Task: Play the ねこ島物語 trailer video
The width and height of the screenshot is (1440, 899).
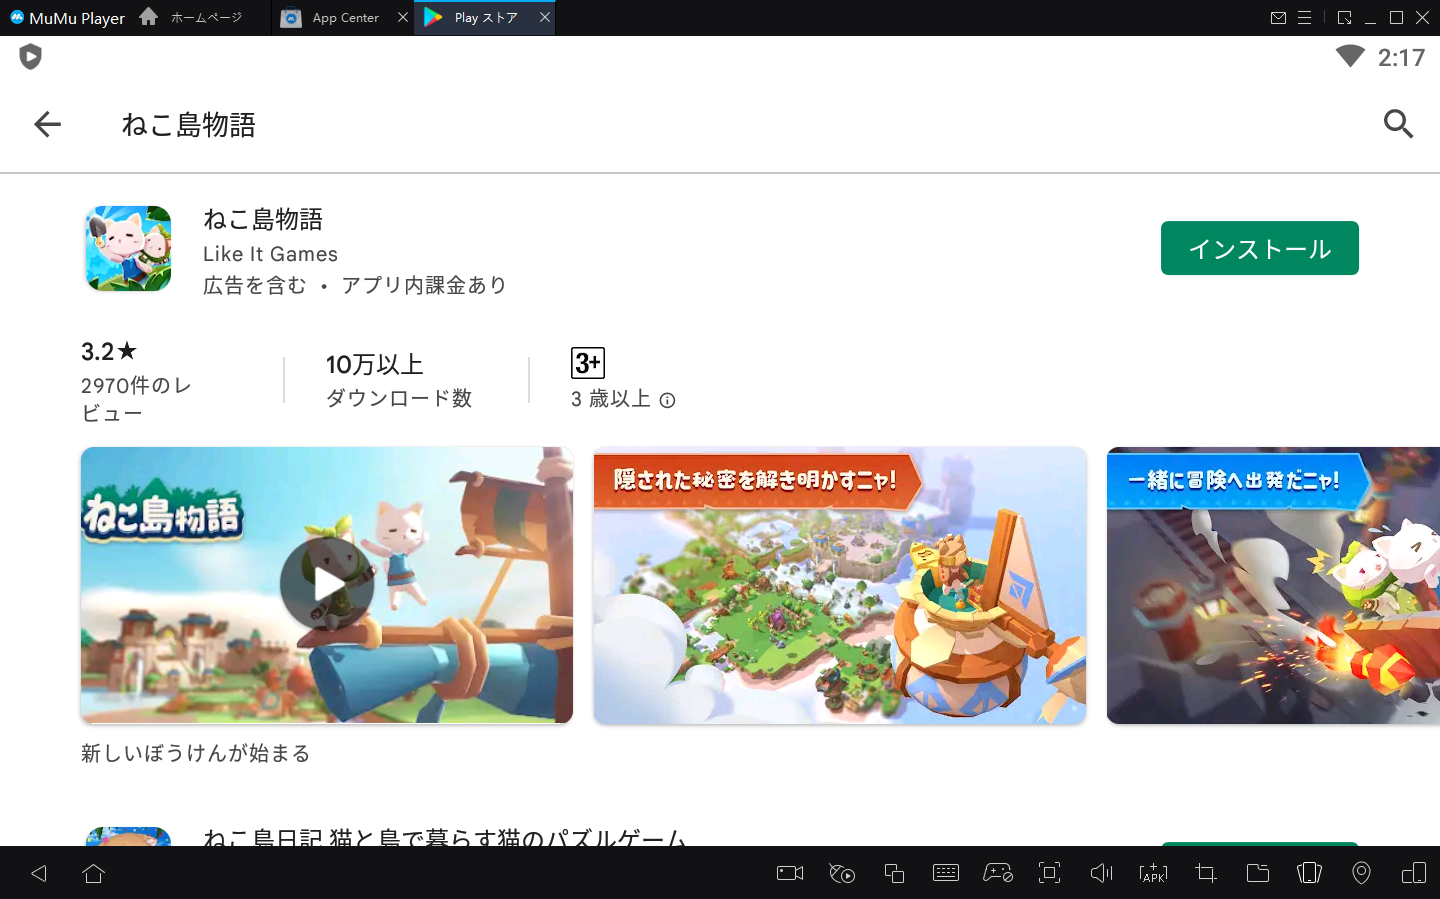Action: pos(327,585)
